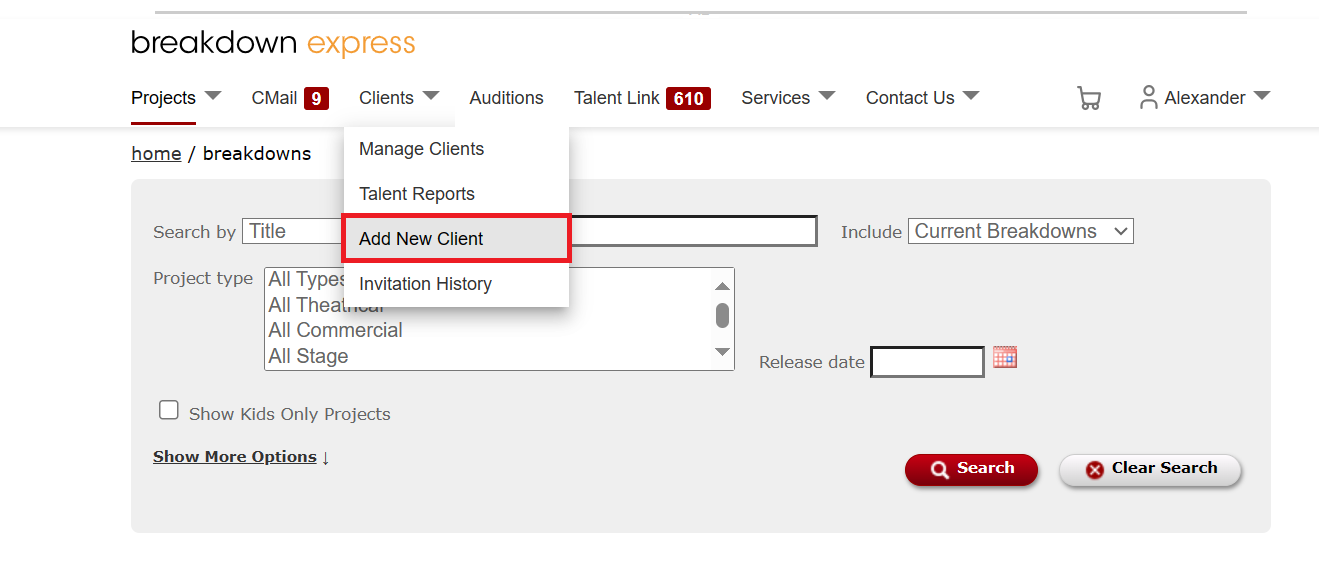Open the Include Current Breakdowns dropdown
This screenshot has height=564, width=1319.
(1020, 231)
